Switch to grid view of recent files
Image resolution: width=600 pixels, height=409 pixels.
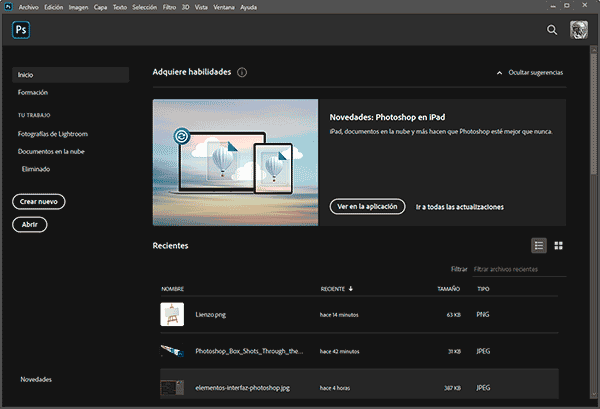[559, 246]
